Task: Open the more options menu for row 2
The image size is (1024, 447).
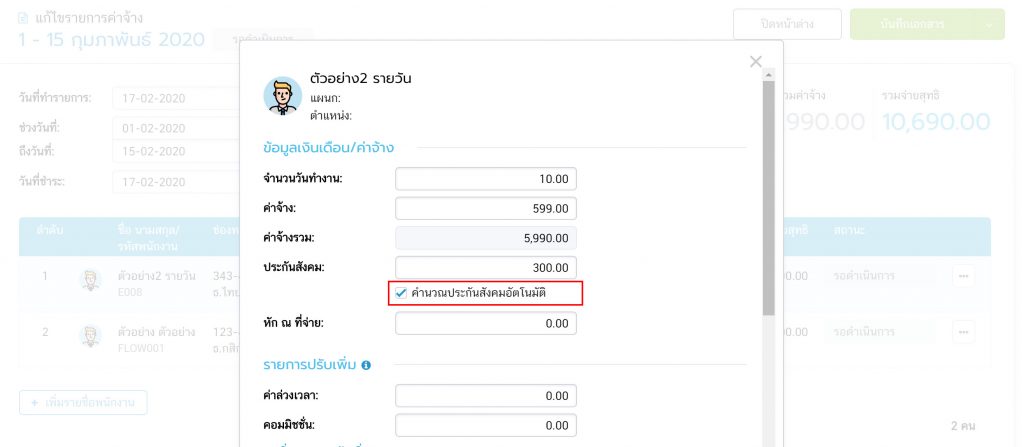Action: pos(963,333)
